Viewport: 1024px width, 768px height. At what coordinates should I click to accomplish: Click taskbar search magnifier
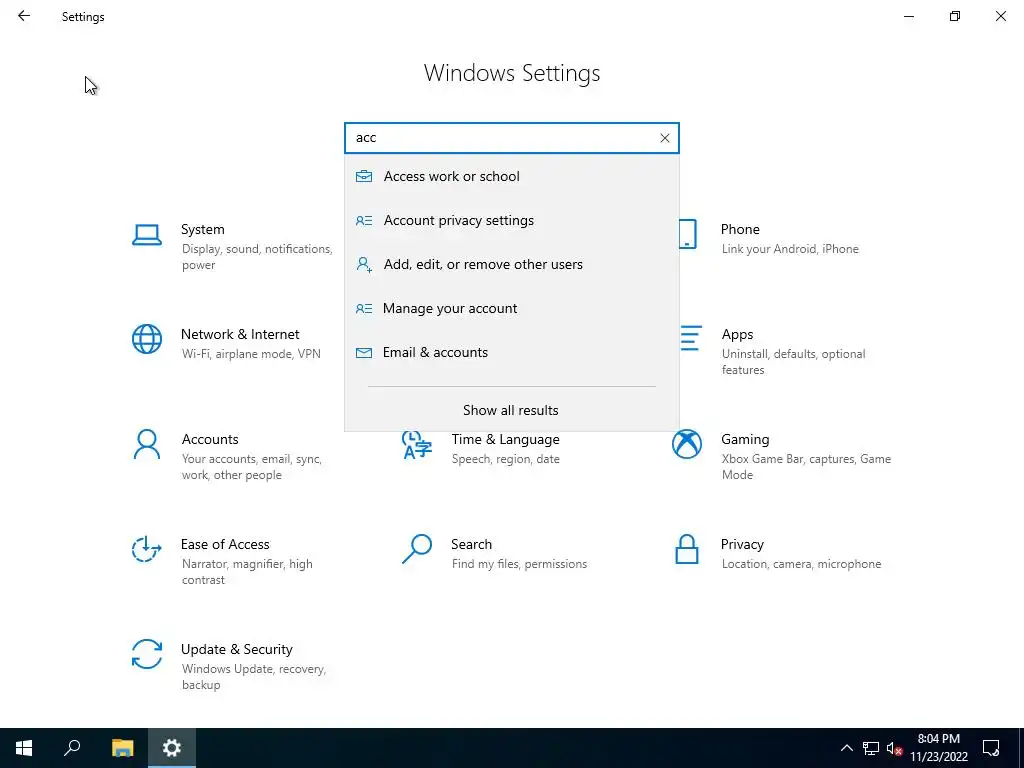click(72, 748)
